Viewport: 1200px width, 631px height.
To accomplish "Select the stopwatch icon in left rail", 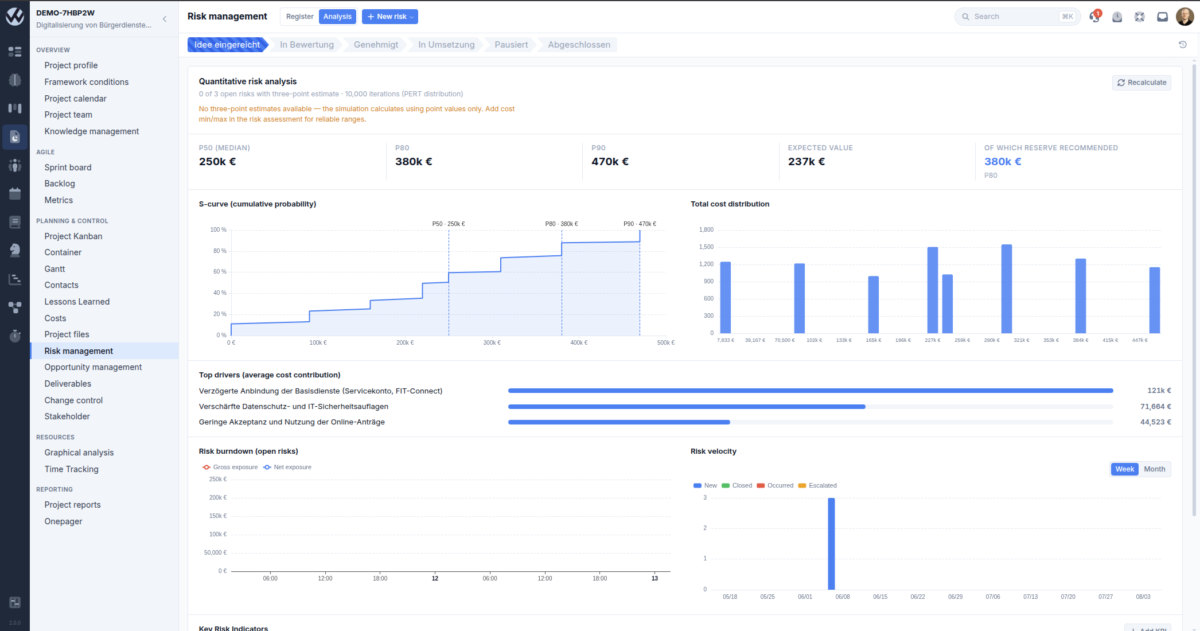I will (x=14, y=335).
